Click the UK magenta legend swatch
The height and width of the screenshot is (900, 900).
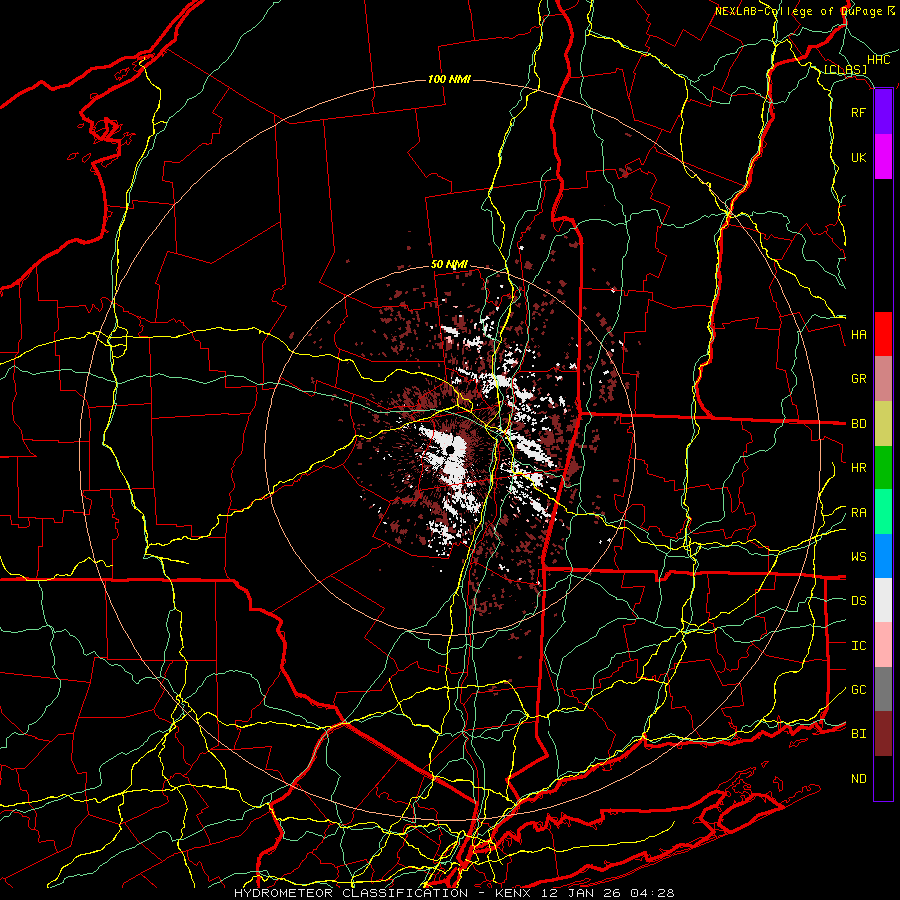(883, 157)
